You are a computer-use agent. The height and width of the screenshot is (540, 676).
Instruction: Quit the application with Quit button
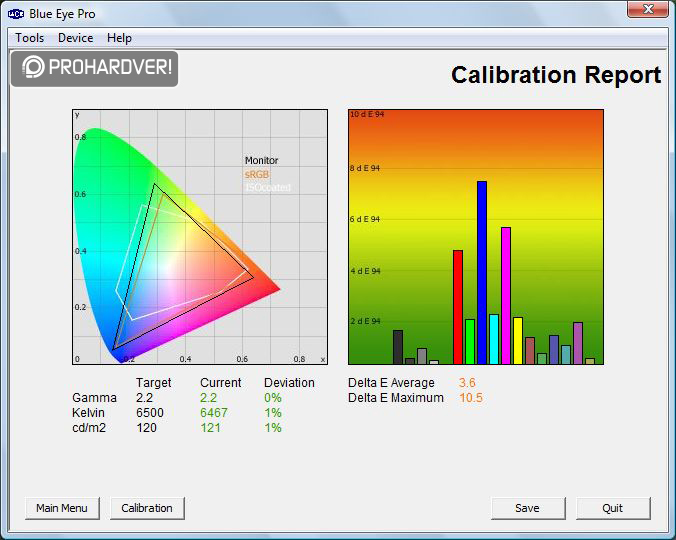pos(613,508)
